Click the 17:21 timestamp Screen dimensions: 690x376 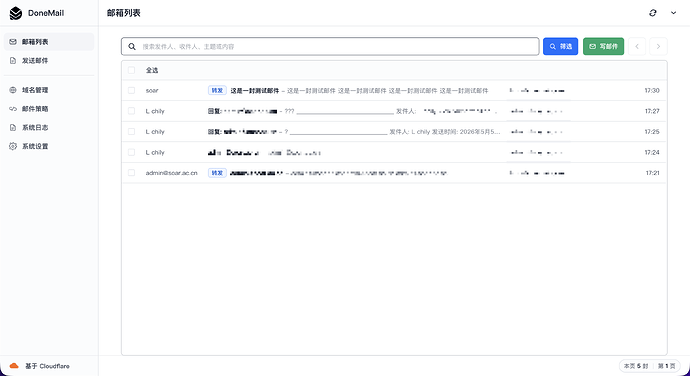tap(653, 173)
